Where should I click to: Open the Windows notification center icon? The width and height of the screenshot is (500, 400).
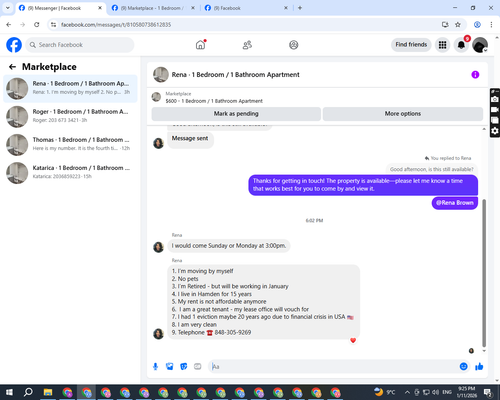(488, 392)
